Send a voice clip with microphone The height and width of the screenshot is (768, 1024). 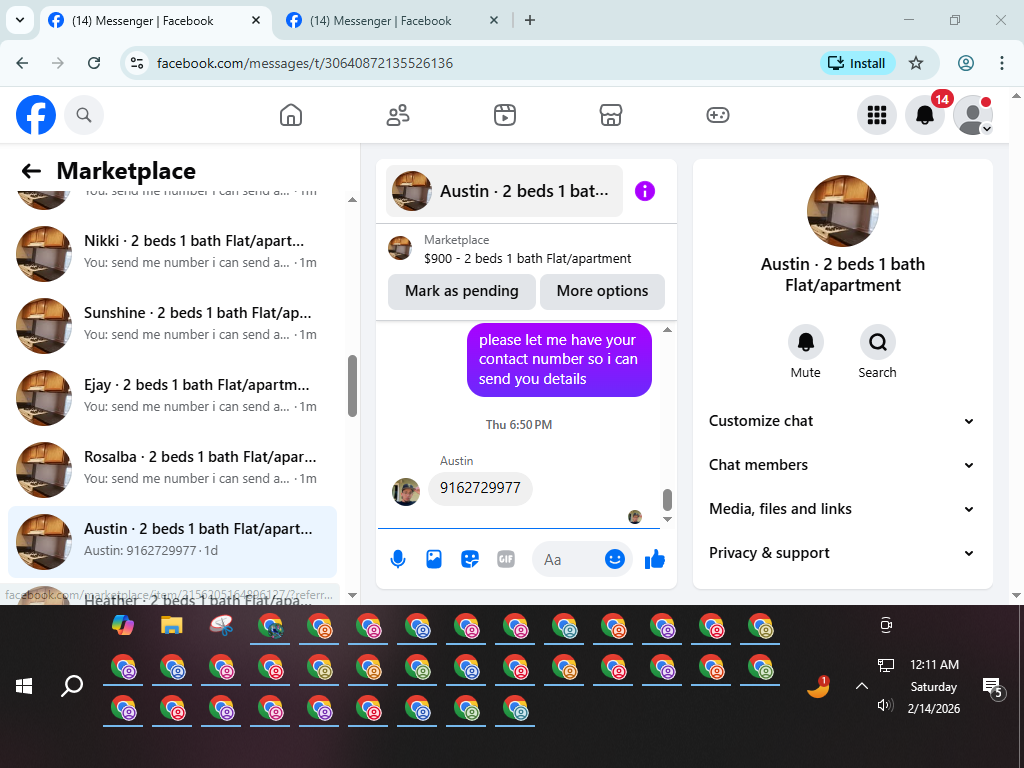tap(398, 560)
